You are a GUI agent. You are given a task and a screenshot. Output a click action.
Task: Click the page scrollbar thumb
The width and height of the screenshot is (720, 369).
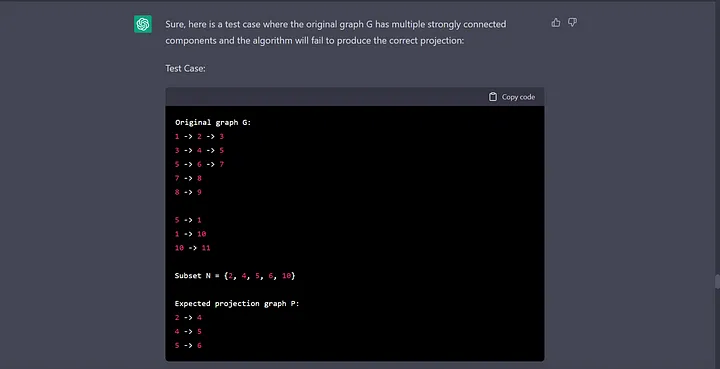717,281
